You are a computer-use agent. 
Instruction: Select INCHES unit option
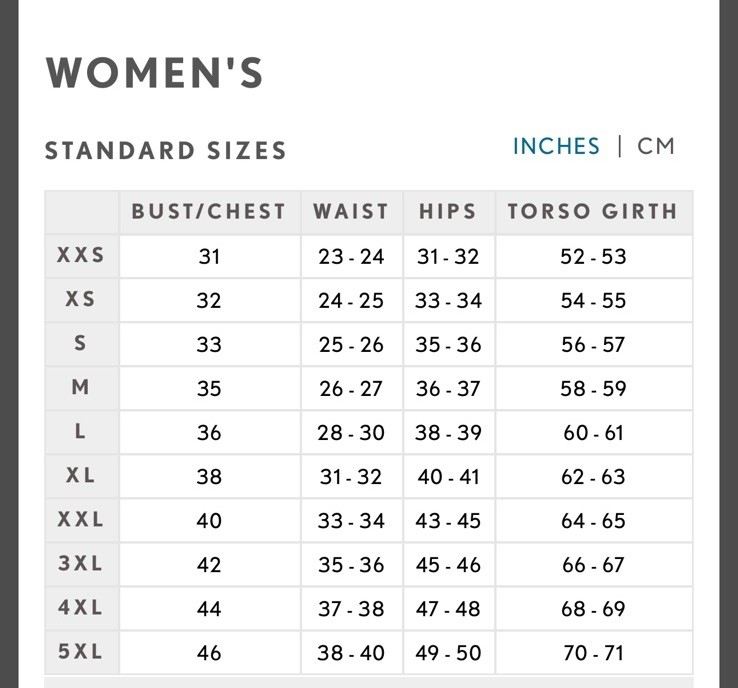click(556, 146)
